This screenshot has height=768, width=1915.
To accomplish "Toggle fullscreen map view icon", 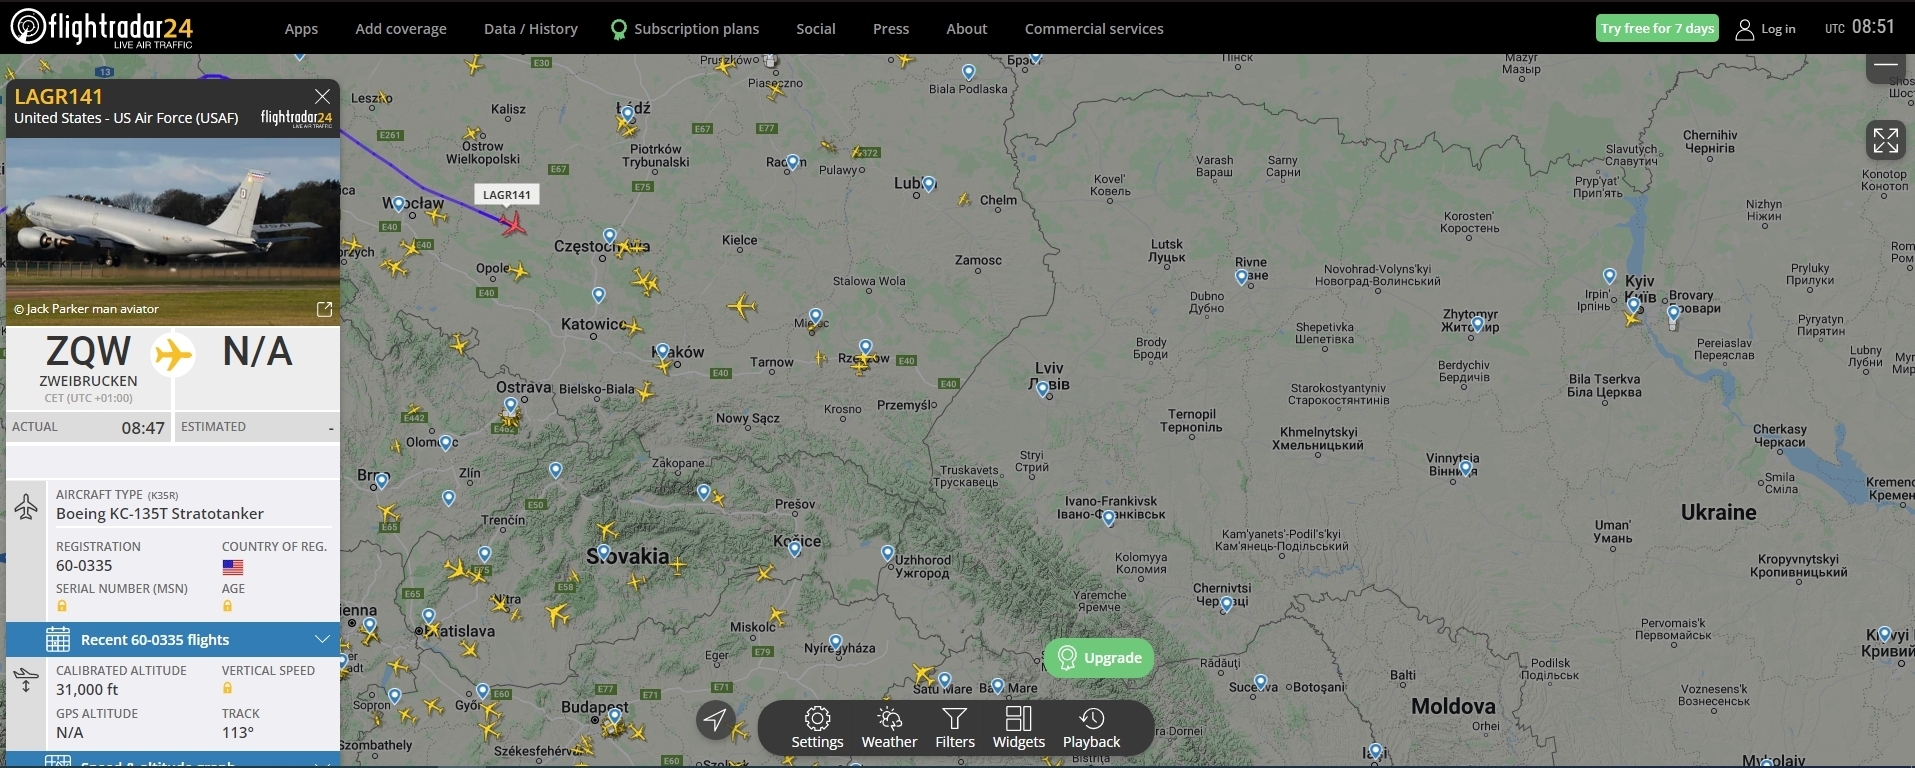I will (1885, 141).
